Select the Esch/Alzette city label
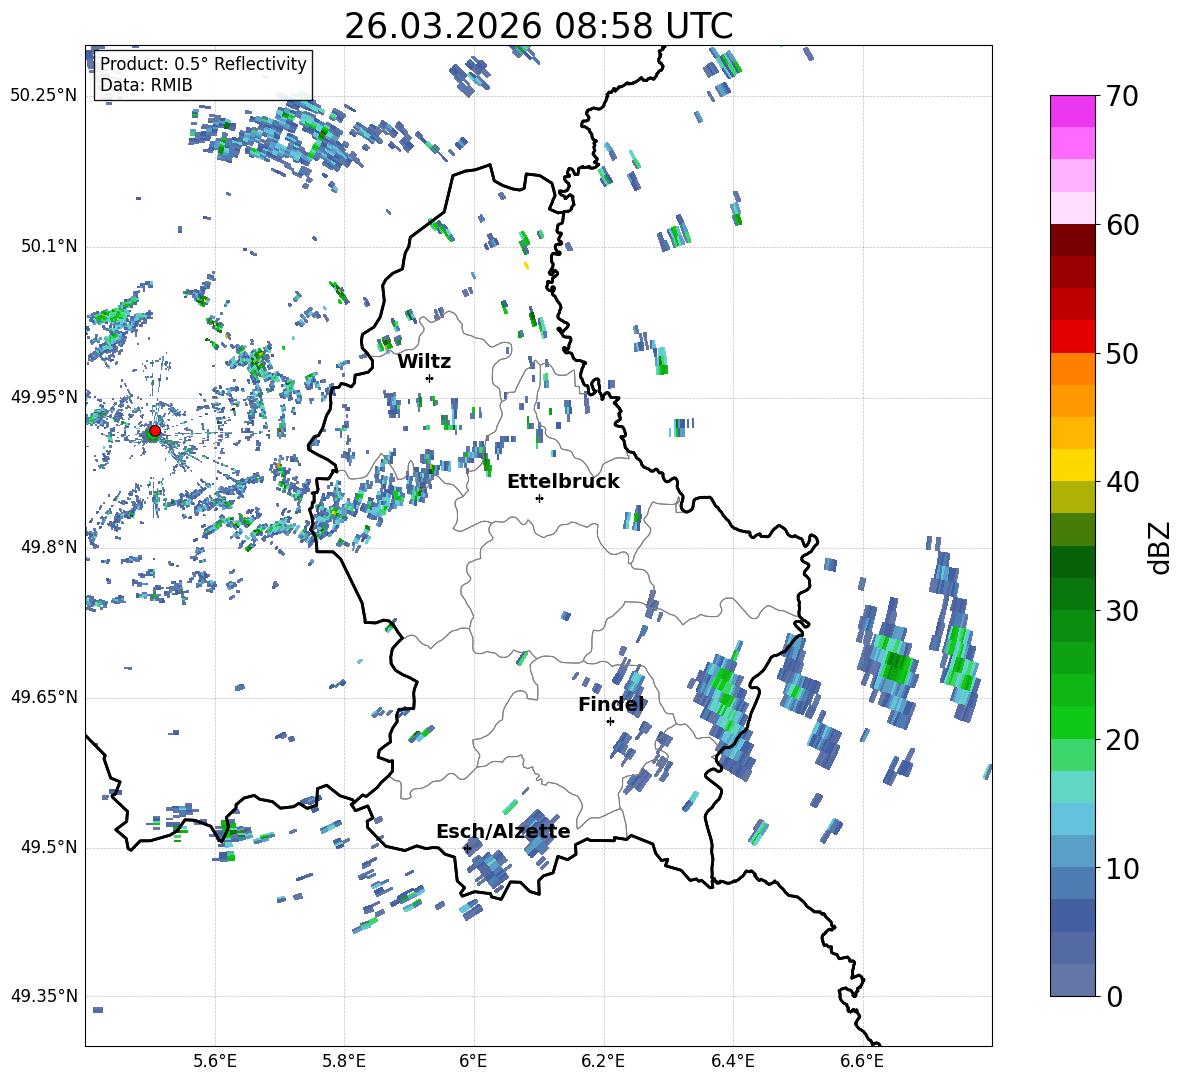The image size is (1184, 1081). click(503, 831)
